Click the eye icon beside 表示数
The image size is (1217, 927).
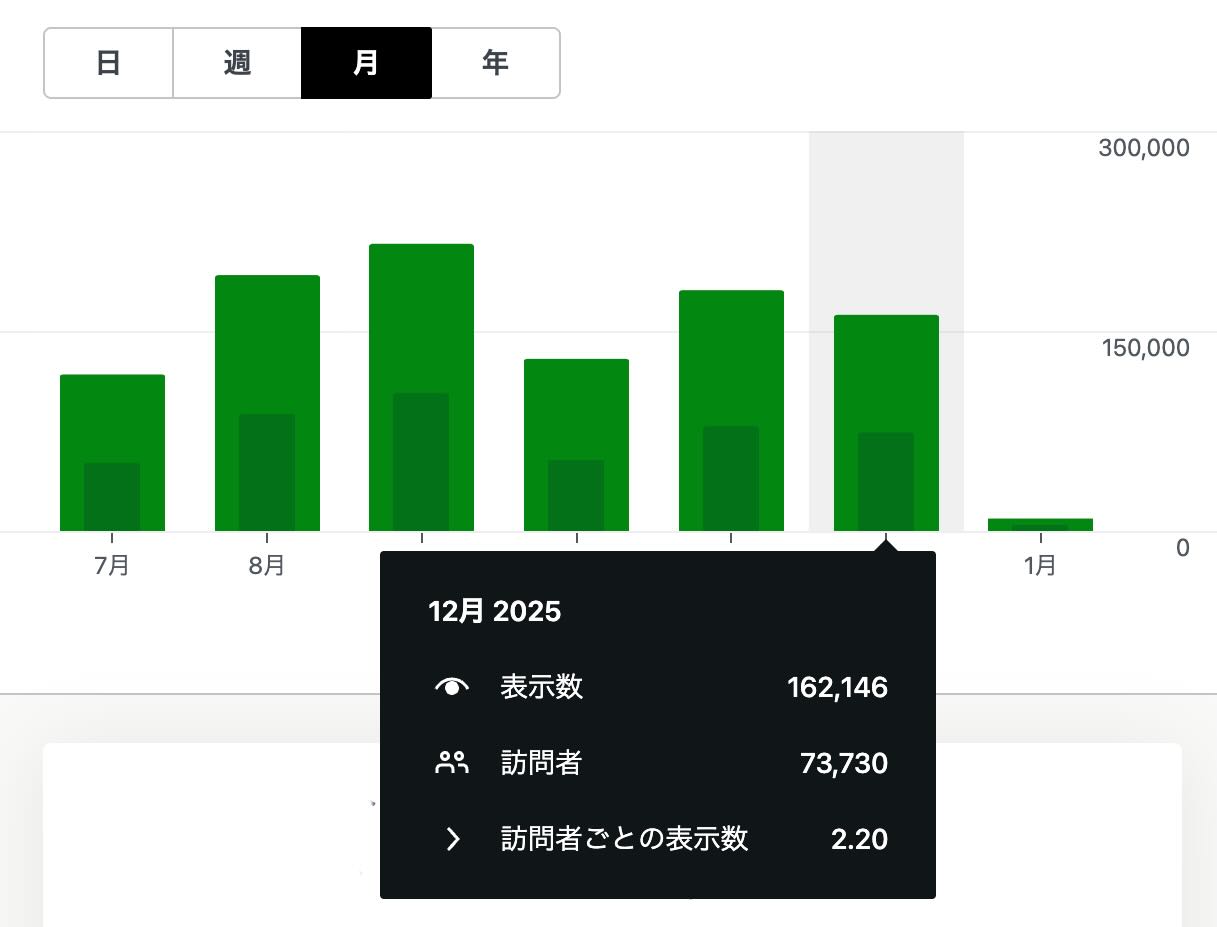(x=452, y=687)
